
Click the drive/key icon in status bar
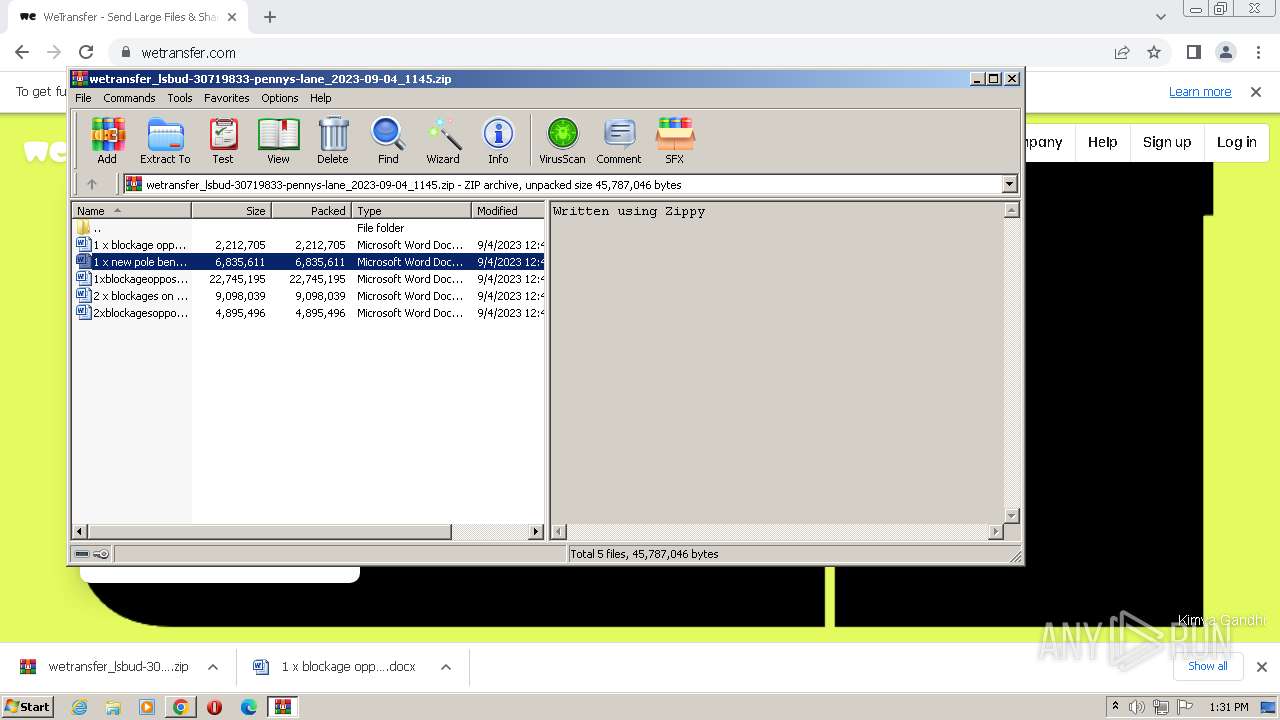[x=92, y=554]
